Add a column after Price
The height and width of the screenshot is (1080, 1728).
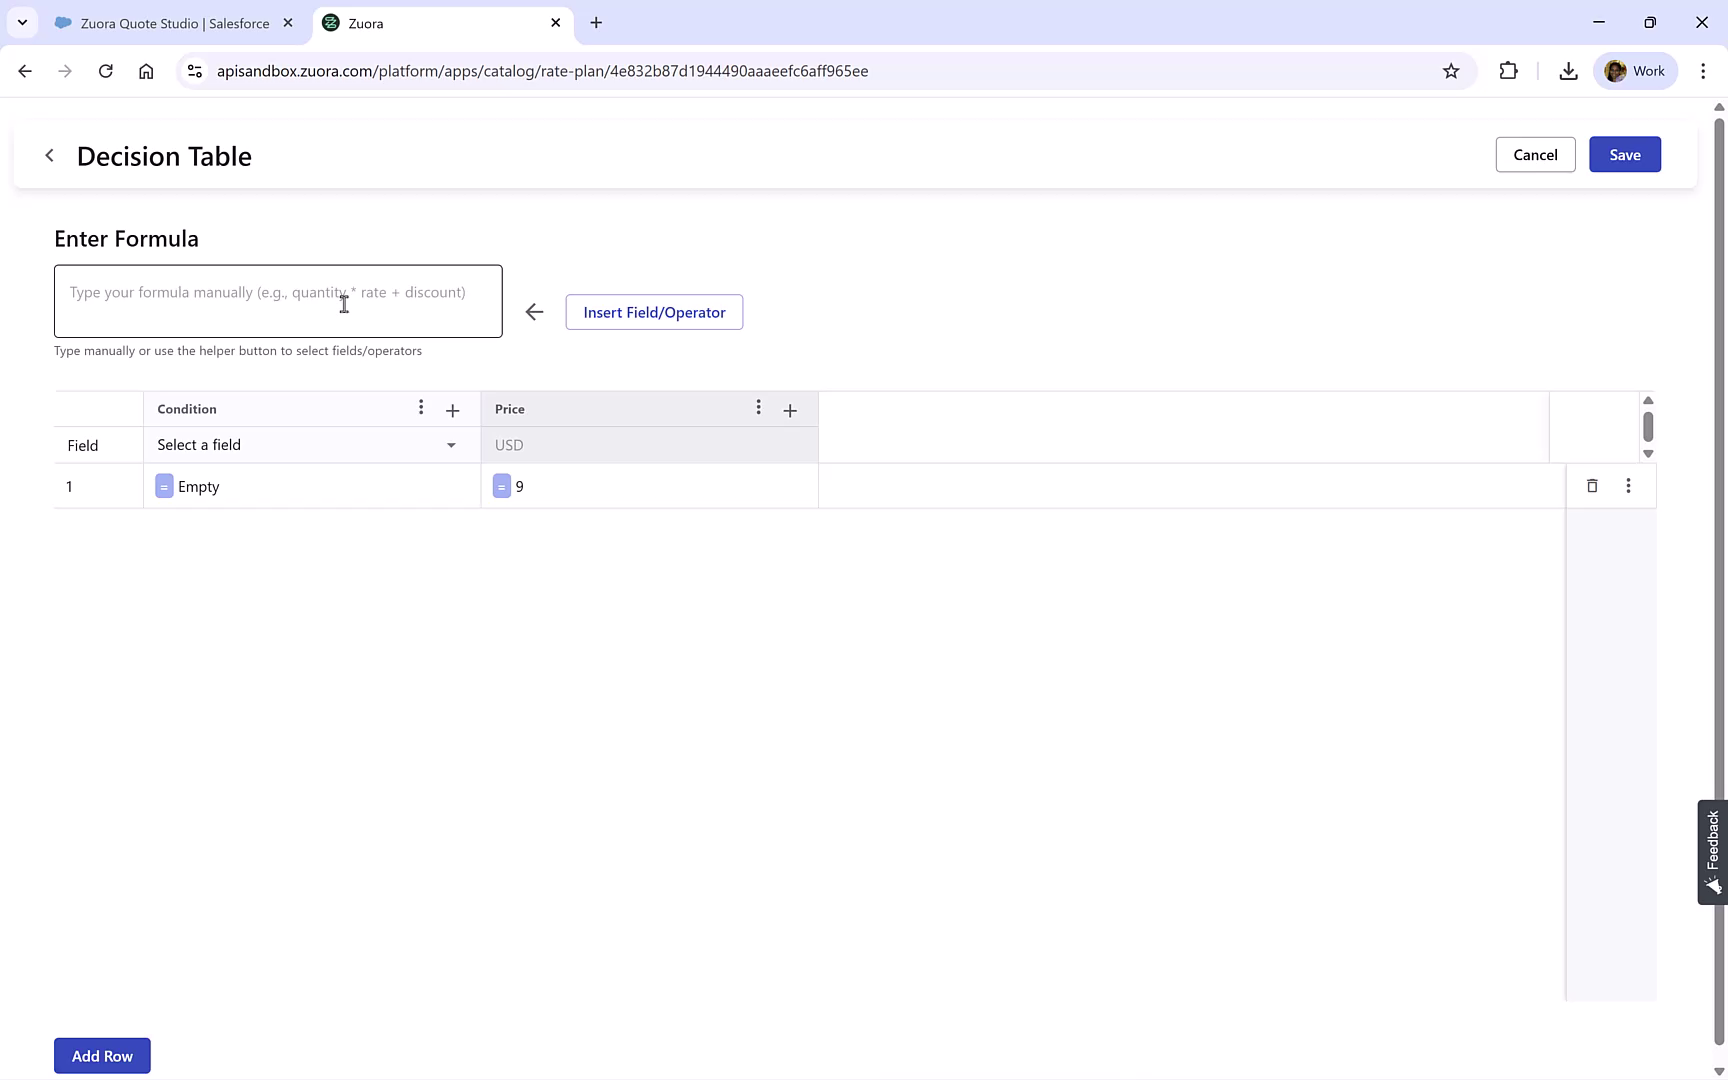[790, 410]
